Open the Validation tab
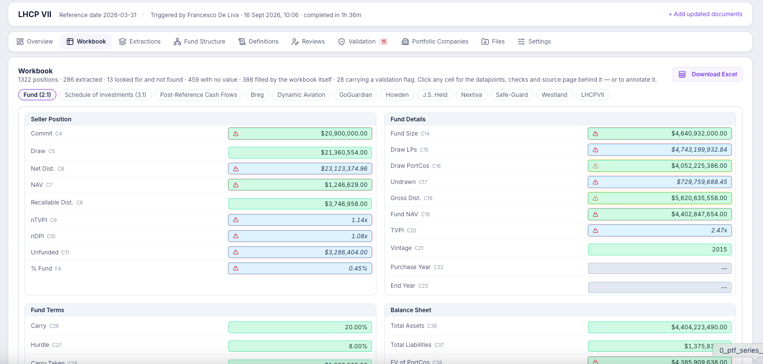This screenshot has width=763, height=364. [363, 41]
